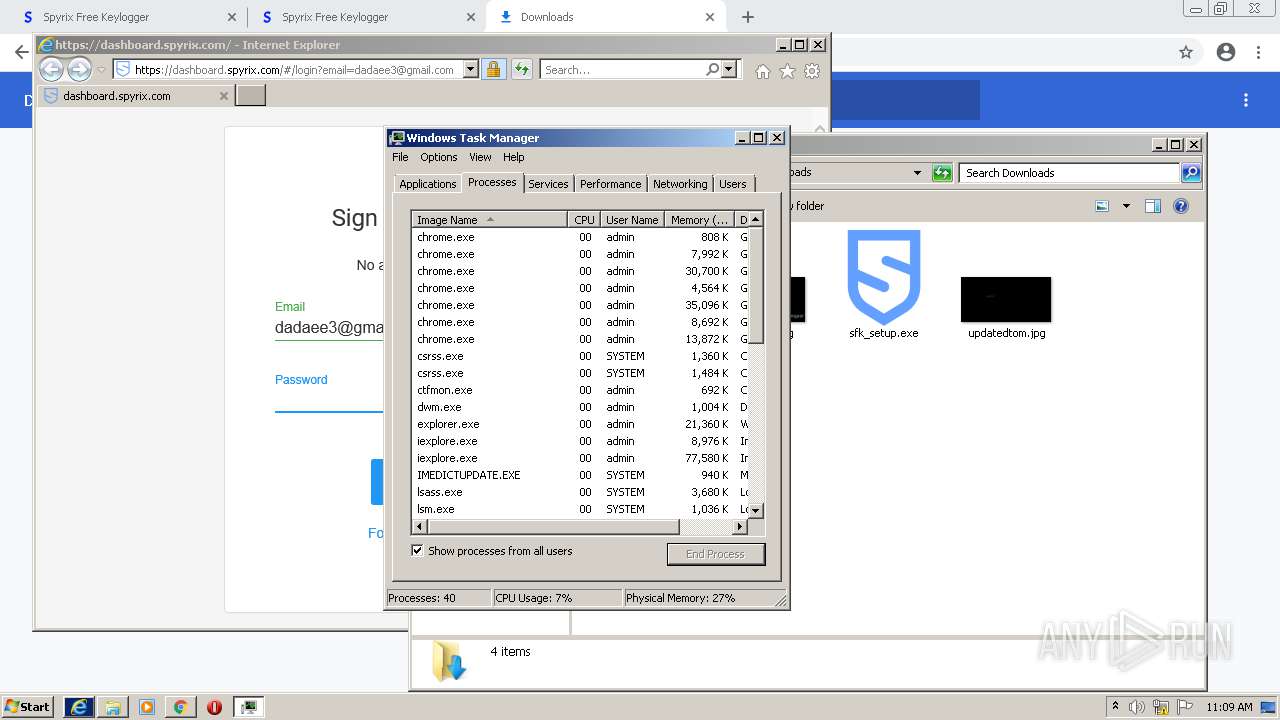Open Task Manager Help menu
Image resolution: width=1280 pixels, height=720 pixels.
513,157
